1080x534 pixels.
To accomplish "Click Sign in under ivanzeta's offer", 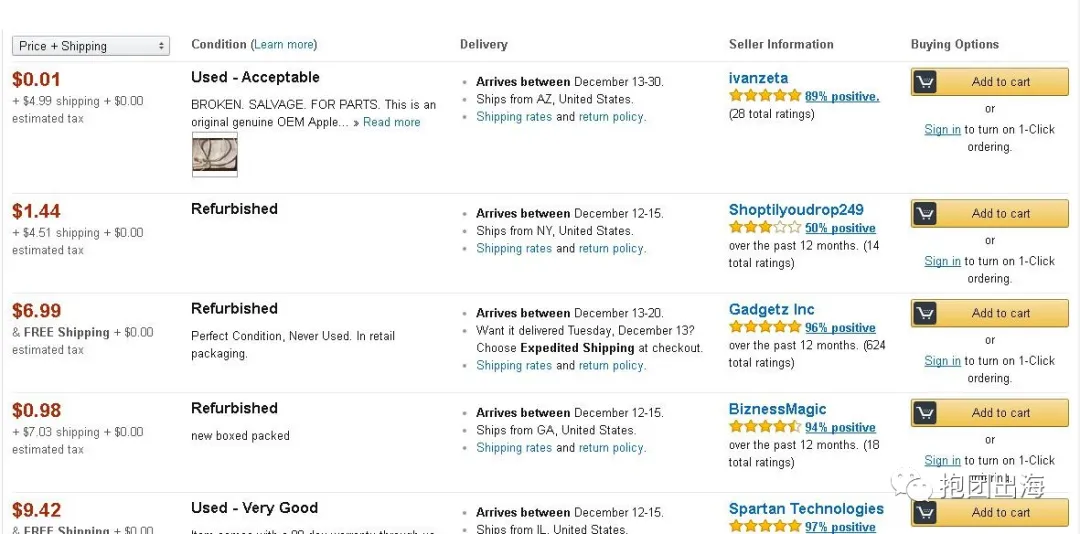I will 942,130.
